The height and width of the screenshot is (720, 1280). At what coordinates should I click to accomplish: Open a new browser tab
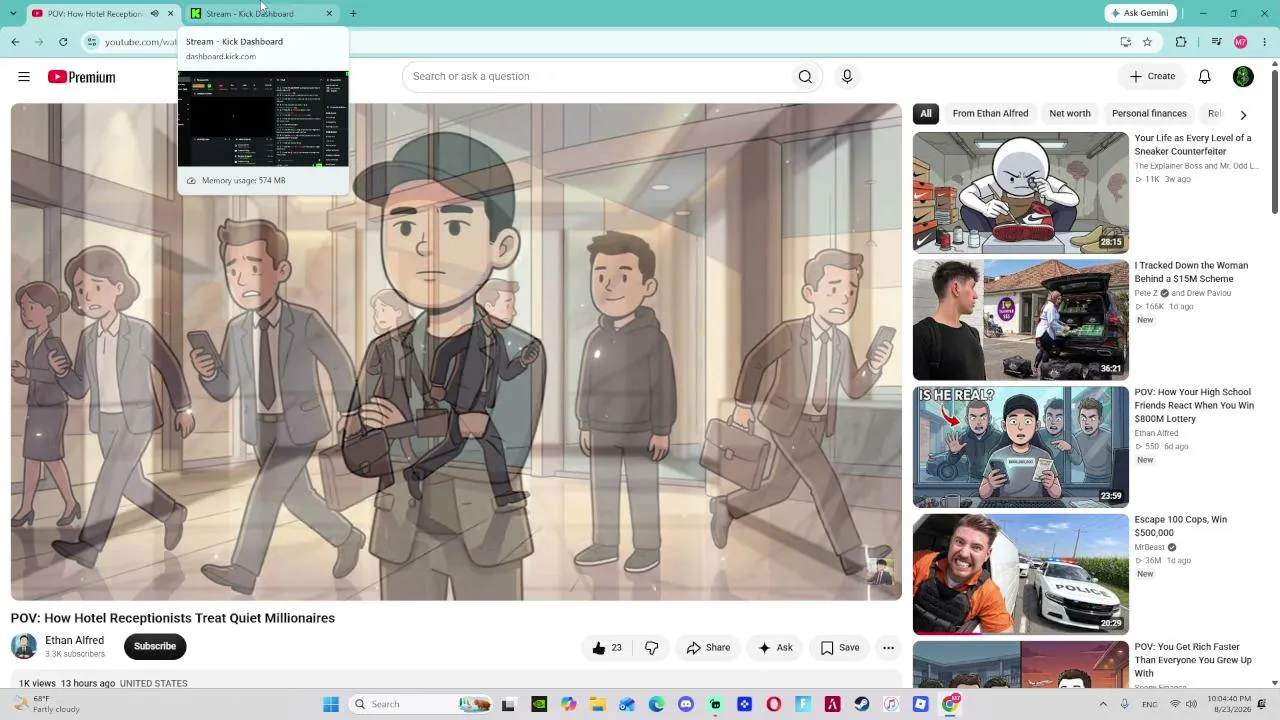[353, 13]
